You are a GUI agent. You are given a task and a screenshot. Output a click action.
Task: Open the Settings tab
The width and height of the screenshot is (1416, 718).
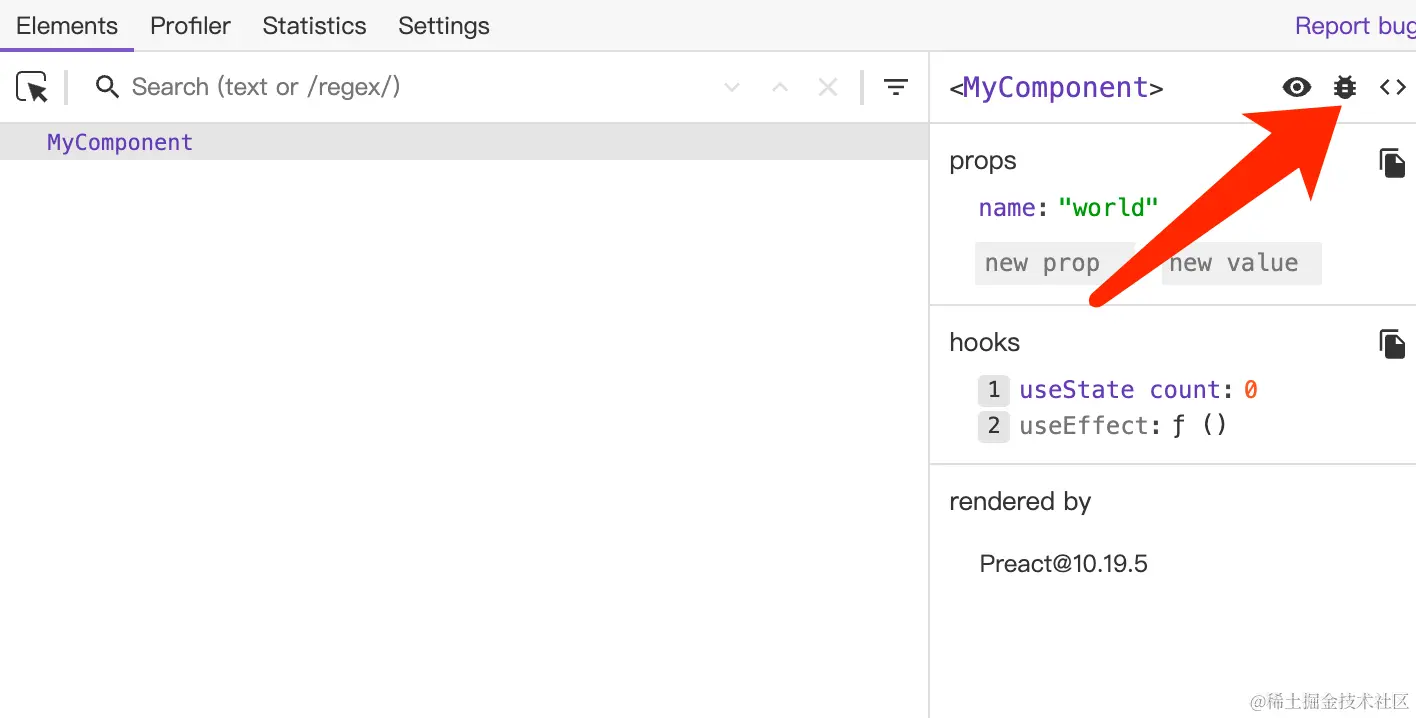444,26
